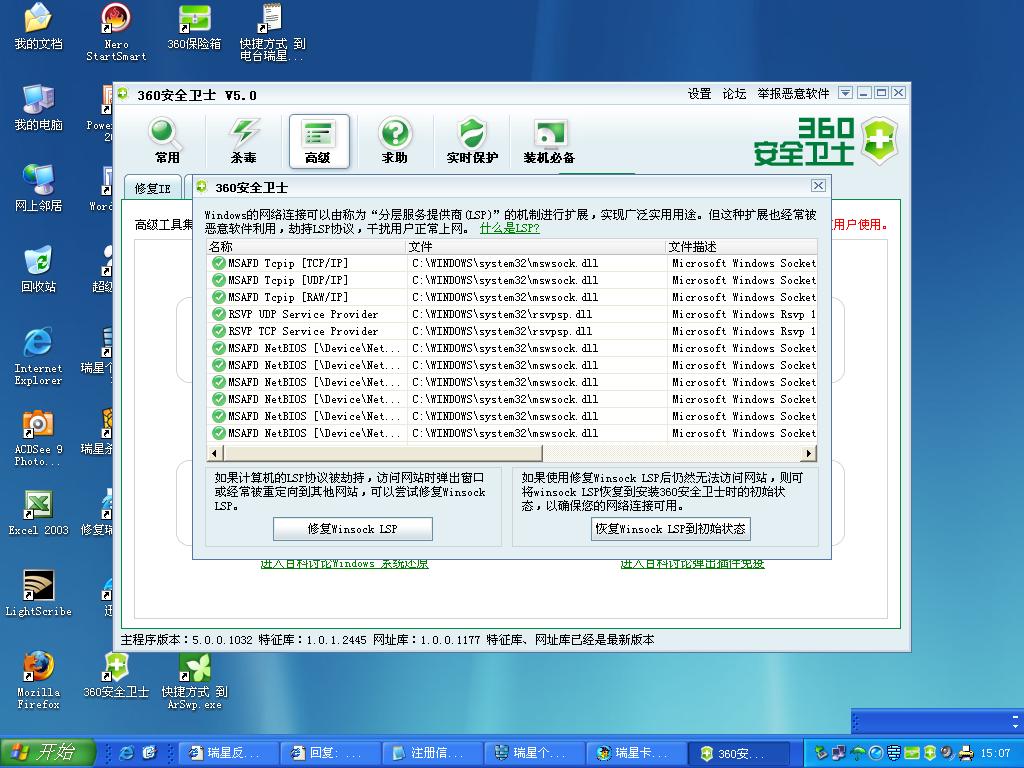Select the 高级 advanced tools icon
The height and width of the screenshot is (768, 1024).
coord(319,141)
